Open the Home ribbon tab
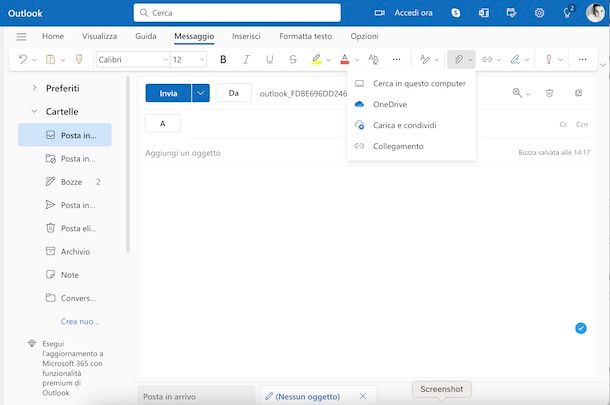610x405 pixels. 53,36
